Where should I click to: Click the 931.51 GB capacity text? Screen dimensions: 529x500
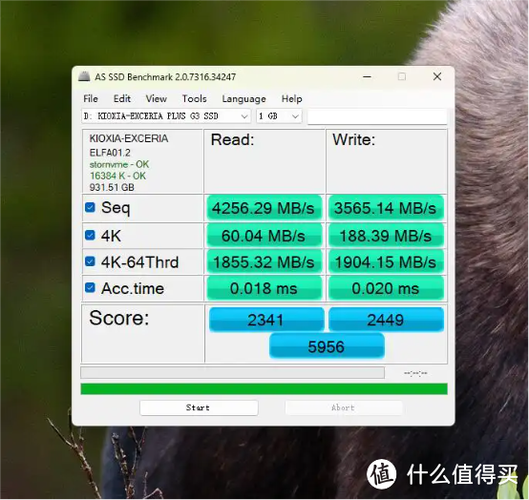click(112, 187)
